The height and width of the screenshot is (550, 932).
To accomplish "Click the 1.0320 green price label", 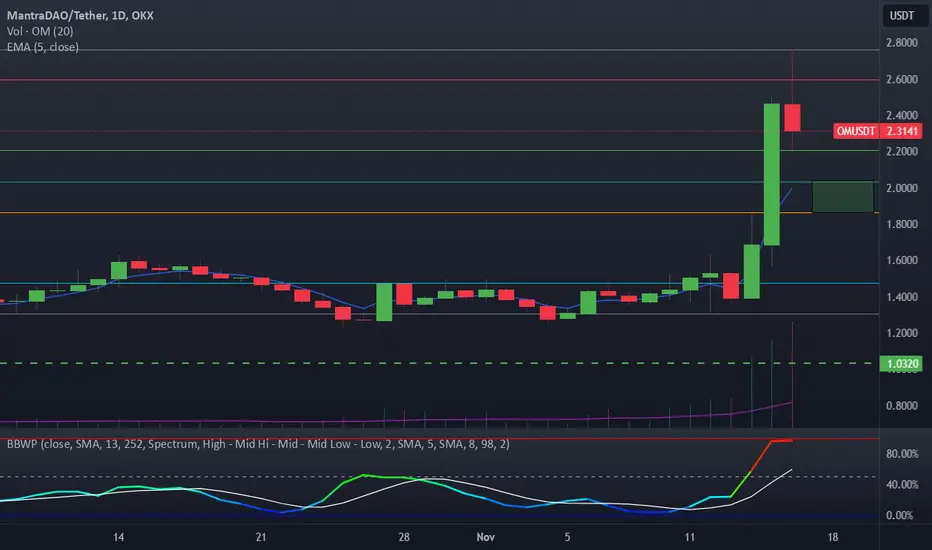I will click(902, 363).
